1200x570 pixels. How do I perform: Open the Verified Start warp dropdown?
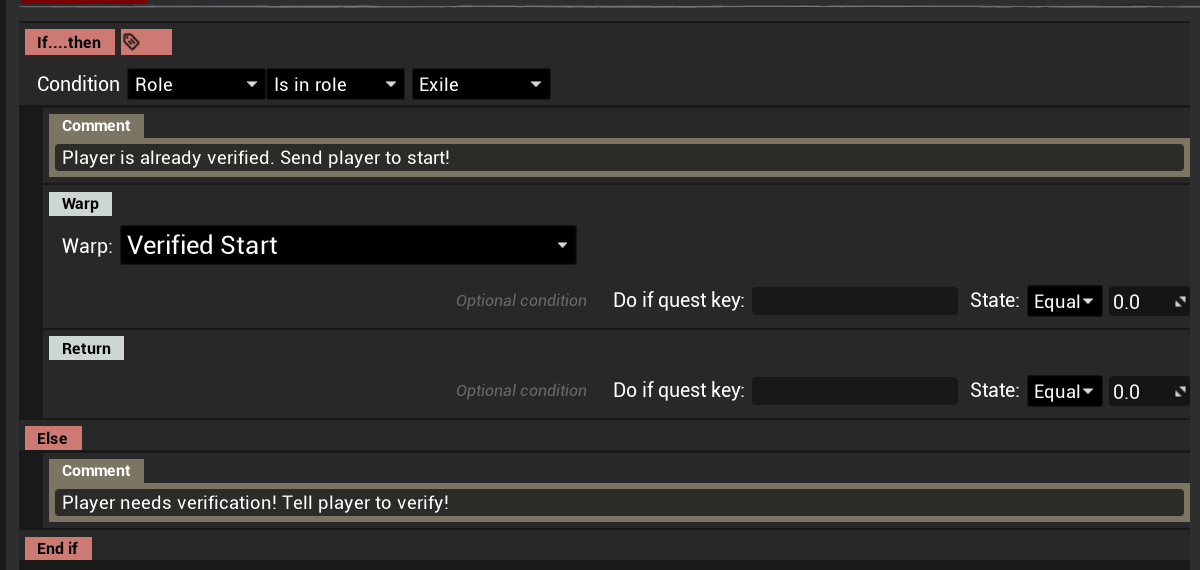click(348, 246)
